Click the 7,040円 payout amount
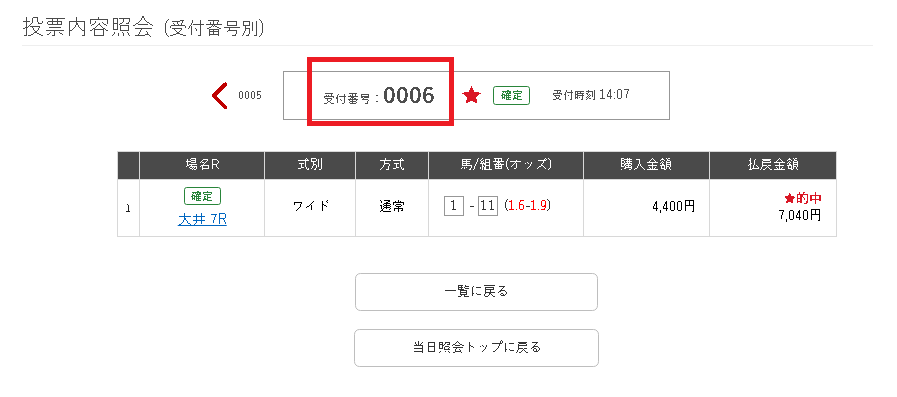 click(x=799, y=215)
